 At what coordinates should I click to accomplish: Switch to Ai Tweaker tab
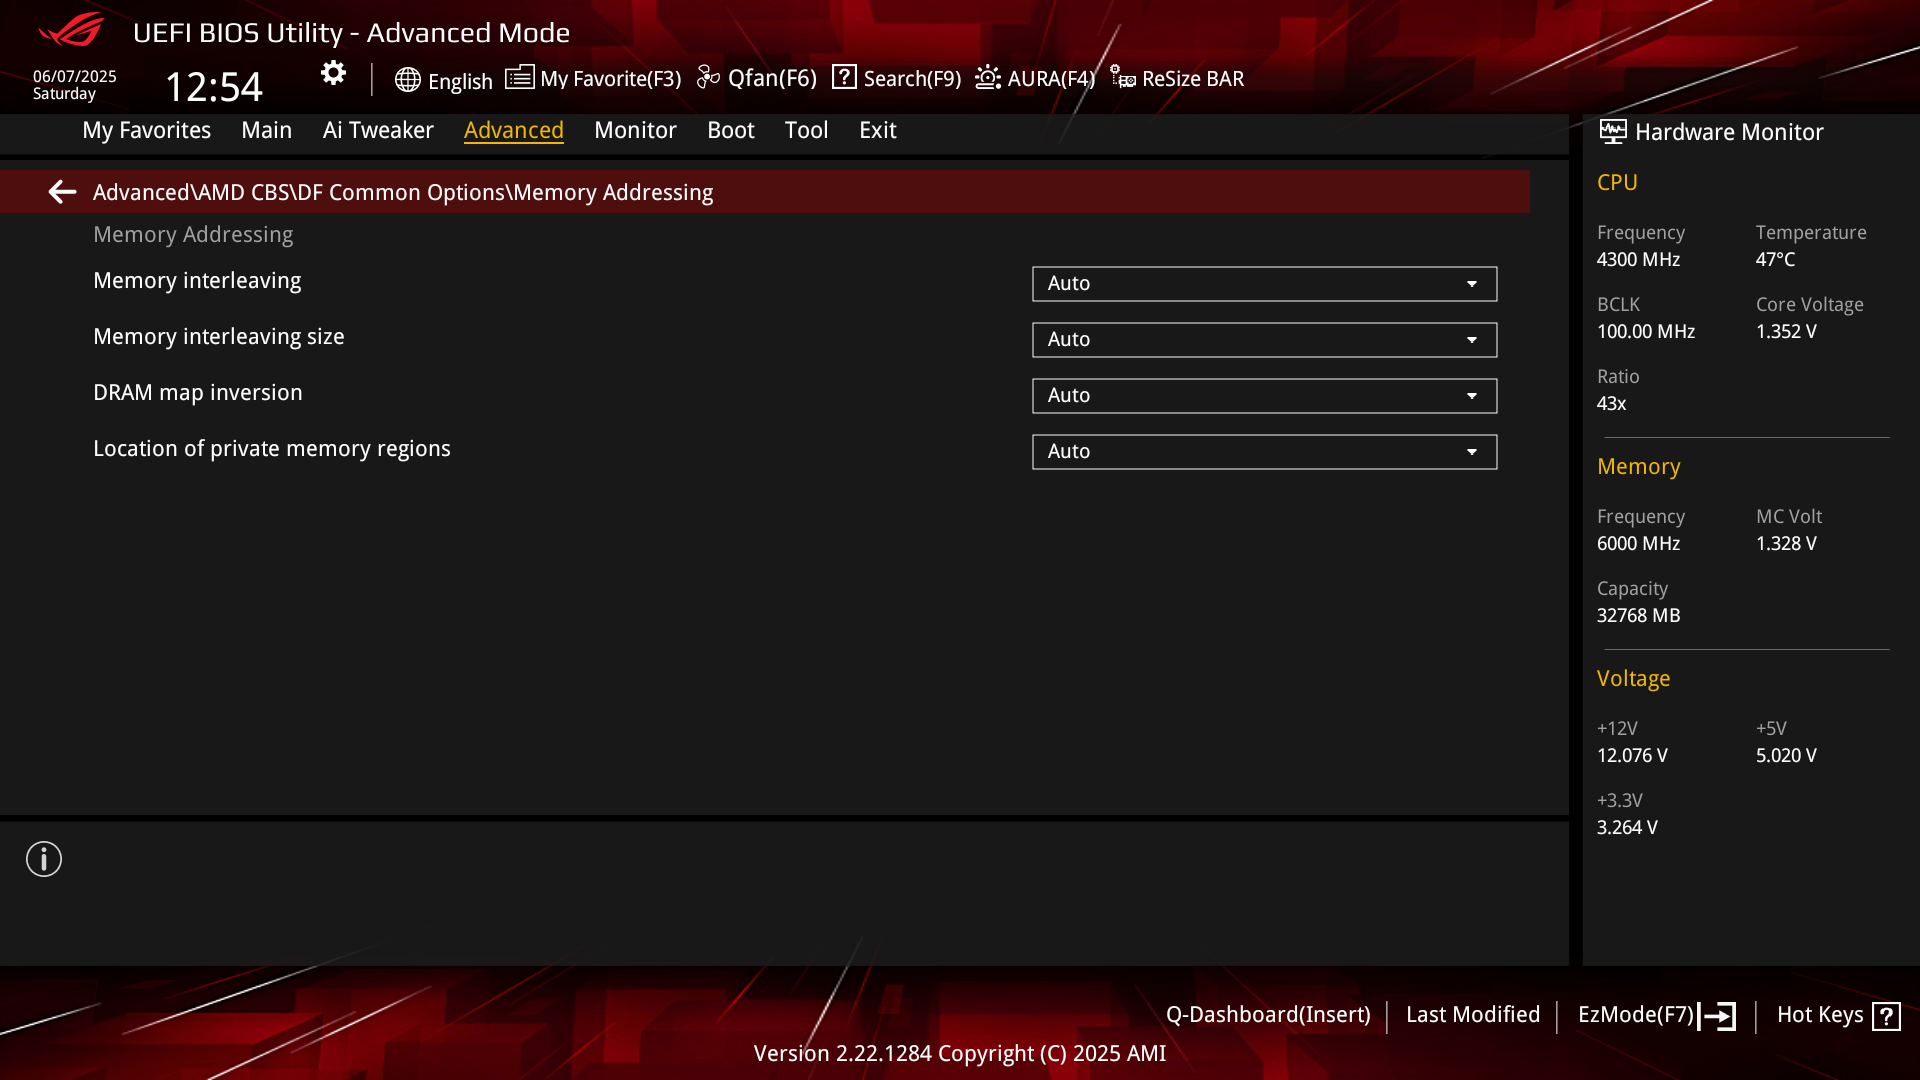(378, 130)
